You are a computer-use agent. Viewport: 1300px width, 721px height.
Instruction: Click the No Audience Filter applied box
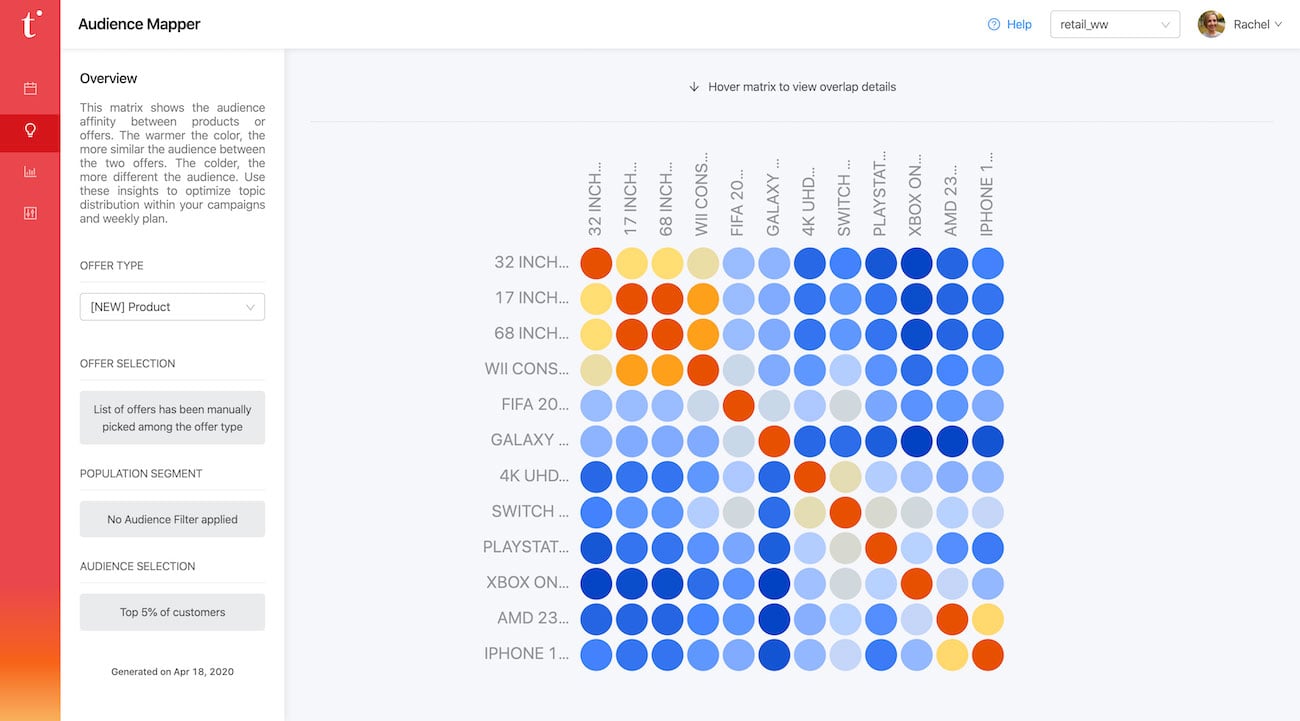(x=172, y=519)
